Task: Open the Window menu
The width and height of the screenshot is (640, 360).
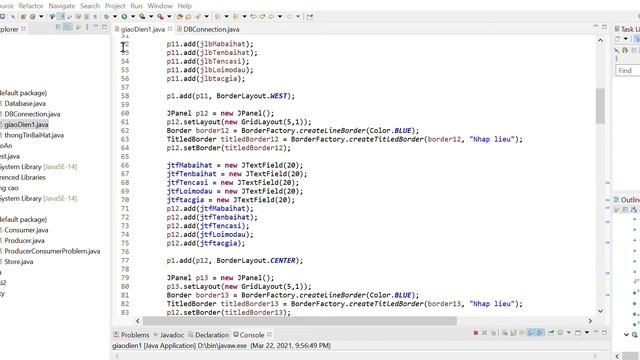Action: click(160, 6)
